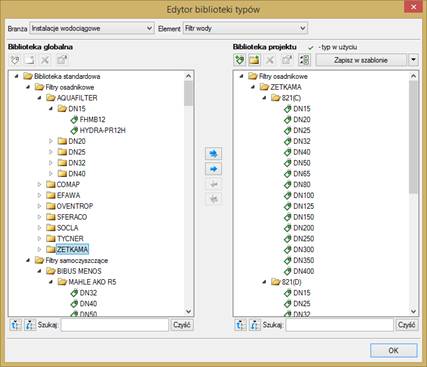Viewport: 427px width, 367px height.
Task: Click the project library scroll down arrow
Action: (413, 311)
